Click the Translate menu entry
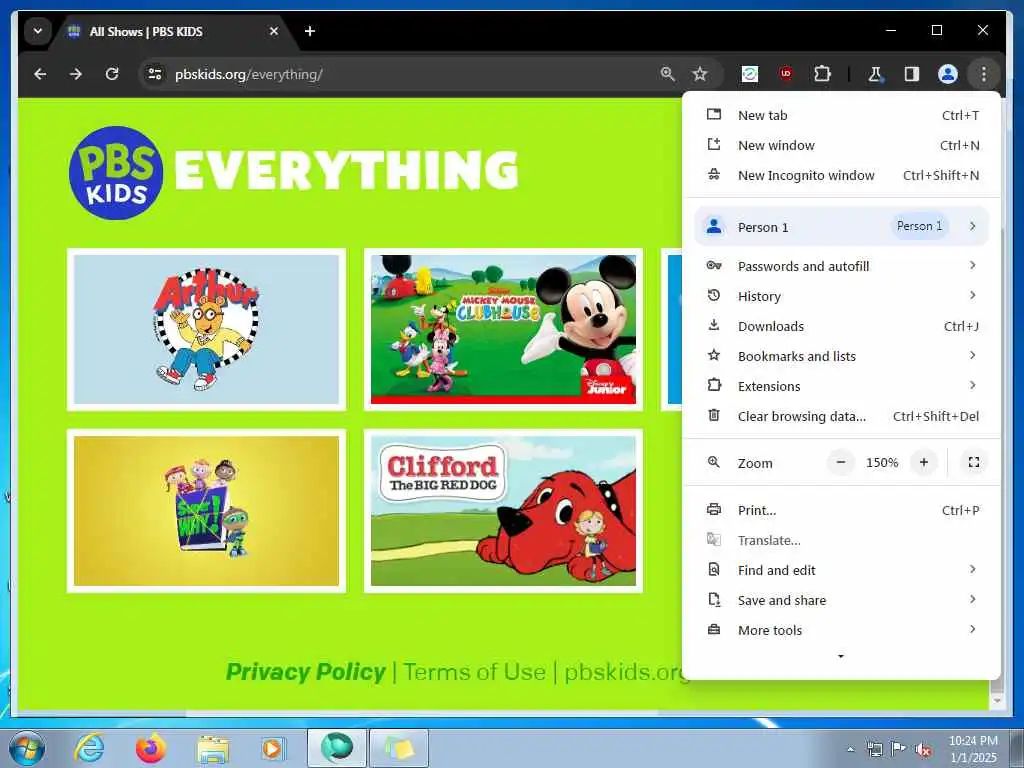Image resolution: width=1024 pixels, height=768 pixels. [841, 540]
